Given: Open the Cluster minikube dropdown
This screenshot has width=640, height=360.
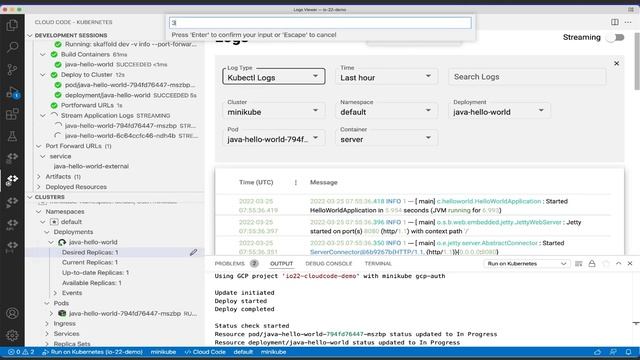Looking at the screenshot, I should [x=273, y=111].
